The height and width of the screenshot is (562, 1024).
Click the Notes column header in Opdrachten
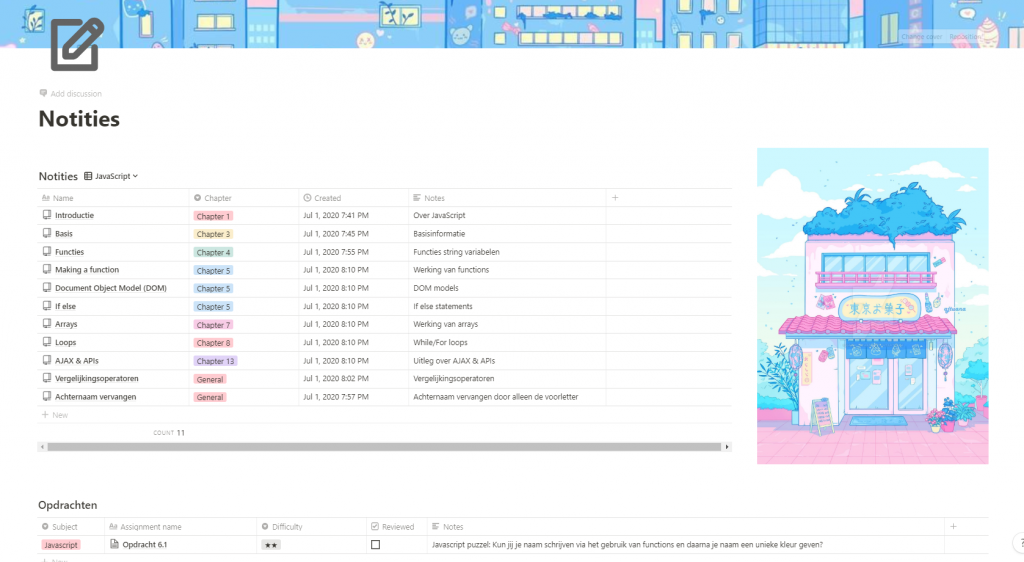(685, 527)
